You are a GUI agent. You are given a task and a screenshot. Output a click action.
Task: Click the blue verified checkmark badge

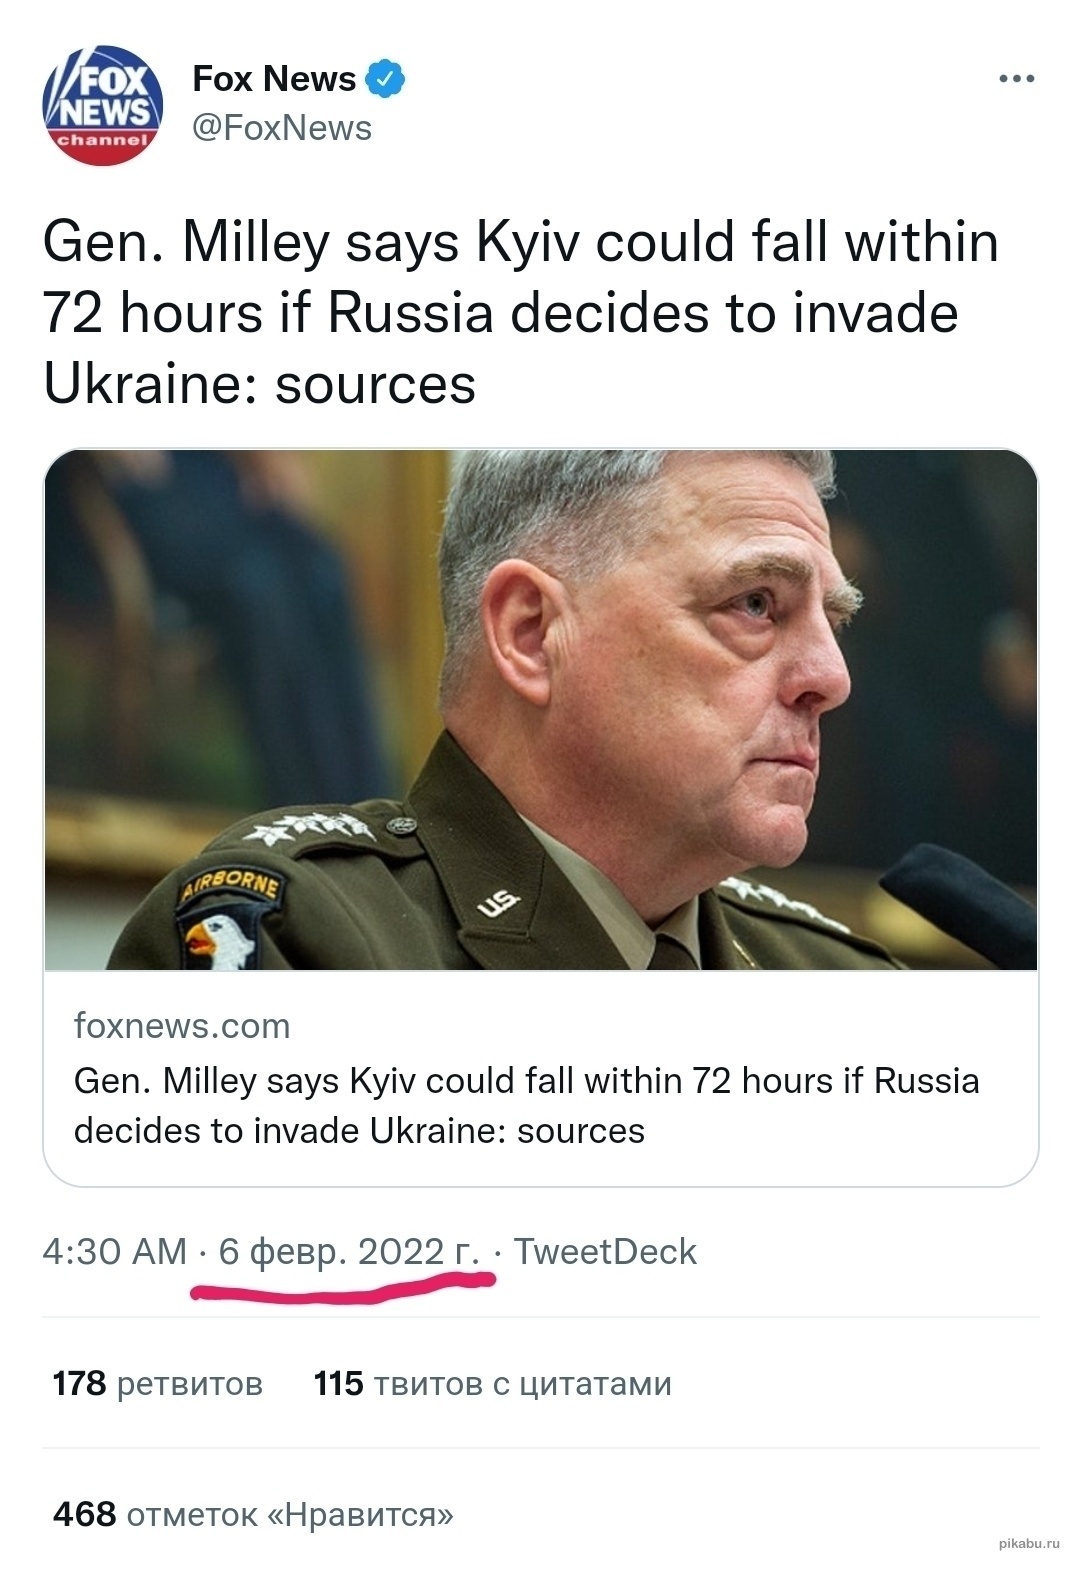(385, 78)
